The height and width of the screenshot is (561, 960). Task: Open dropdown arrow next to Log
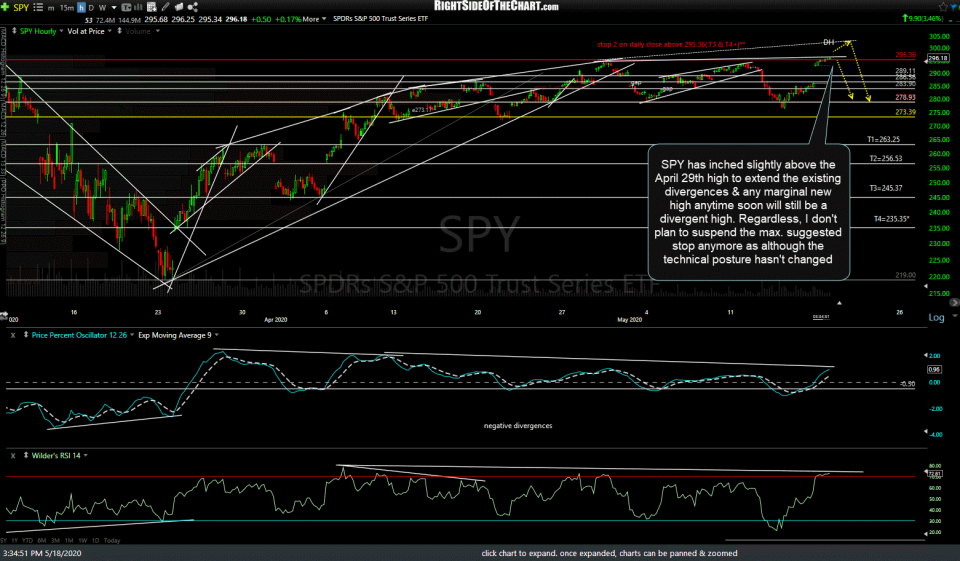click(954, 317)
